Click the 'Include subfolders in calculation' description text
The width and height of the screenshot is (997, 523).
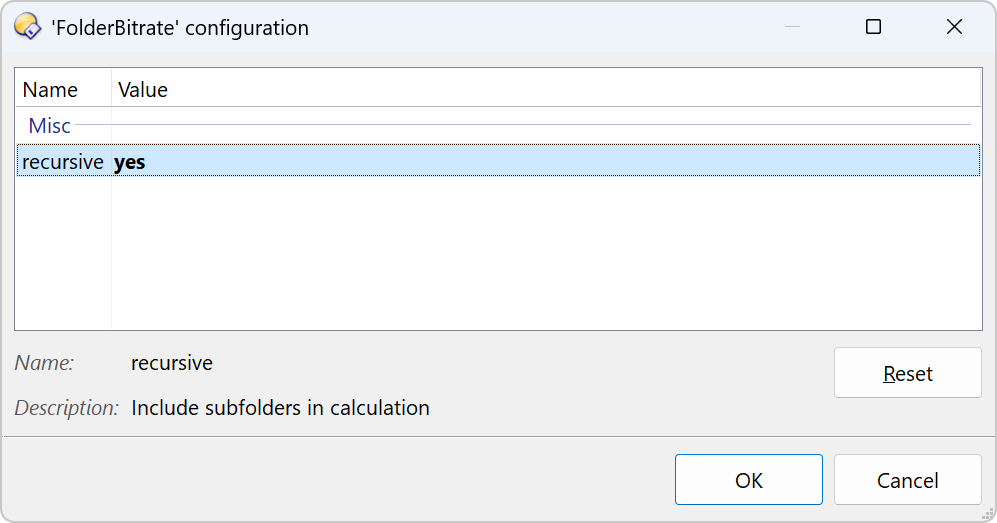coord(280,407)
